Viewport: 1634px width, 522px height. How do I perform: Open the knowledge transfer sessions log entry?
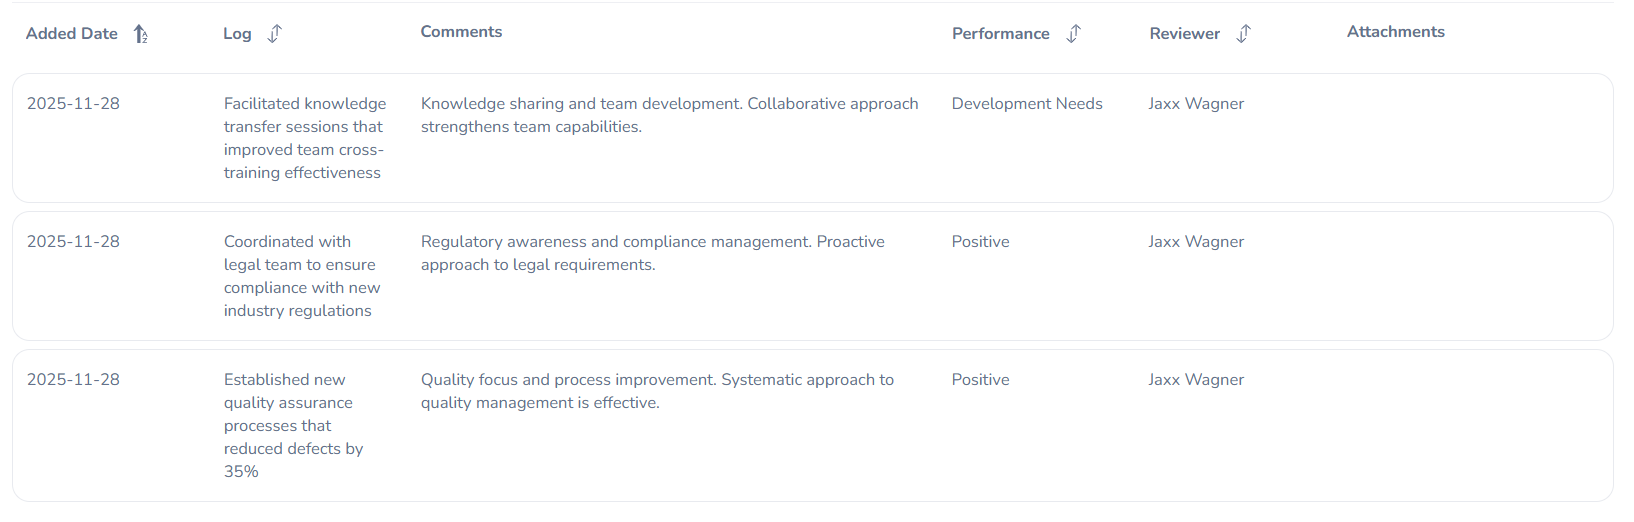click(x=304, y=138)
